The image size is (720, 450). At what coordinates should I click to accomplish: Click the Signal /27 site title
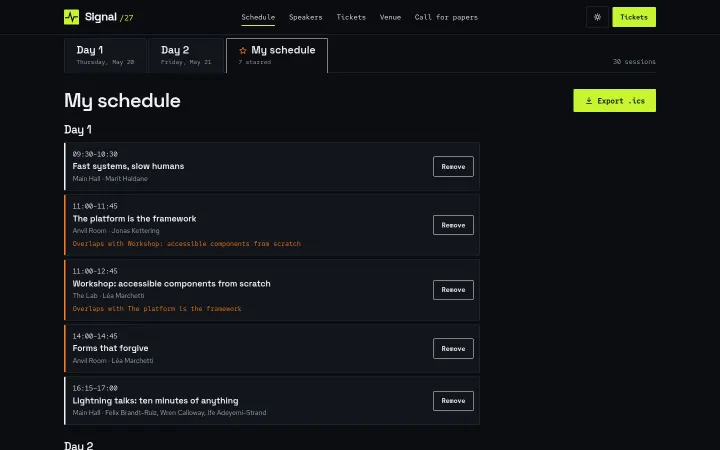109,17
